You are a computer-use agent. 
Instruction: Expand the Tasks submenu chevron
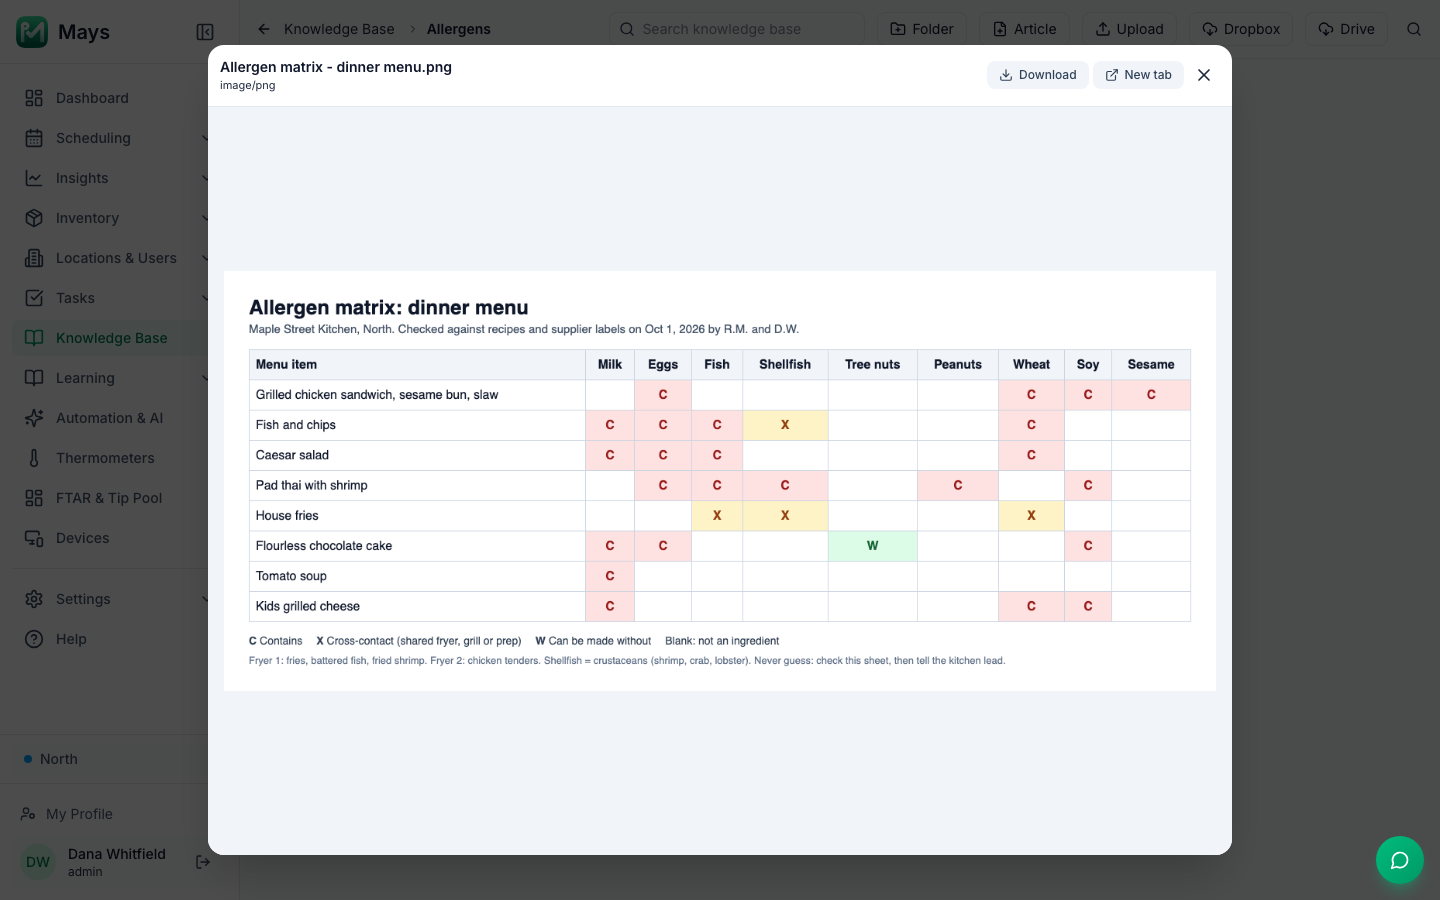205,298
